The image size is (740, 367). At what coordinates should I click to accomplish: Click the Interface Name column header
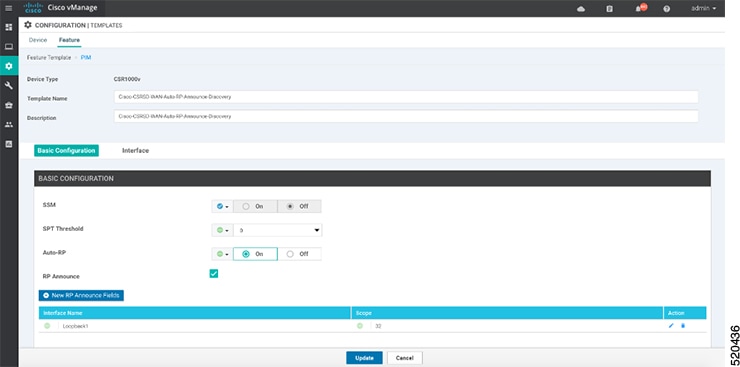point(195,313)
